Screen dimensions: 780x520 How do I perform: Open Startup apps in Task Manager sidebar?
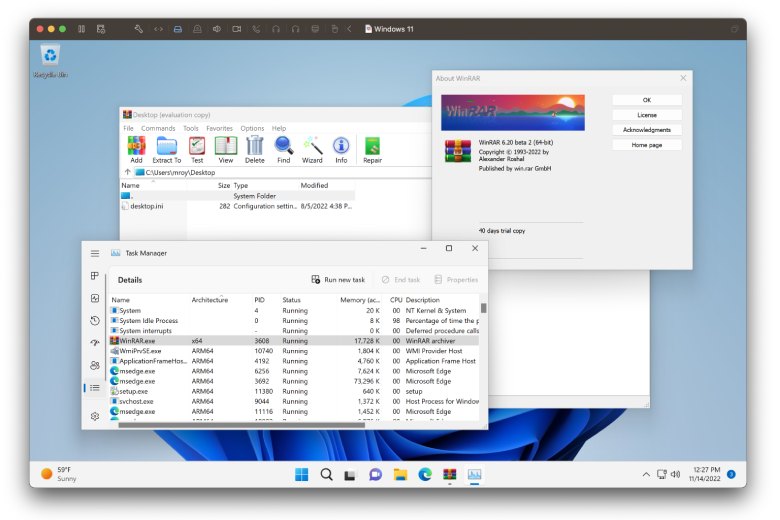tap(95, 343)
